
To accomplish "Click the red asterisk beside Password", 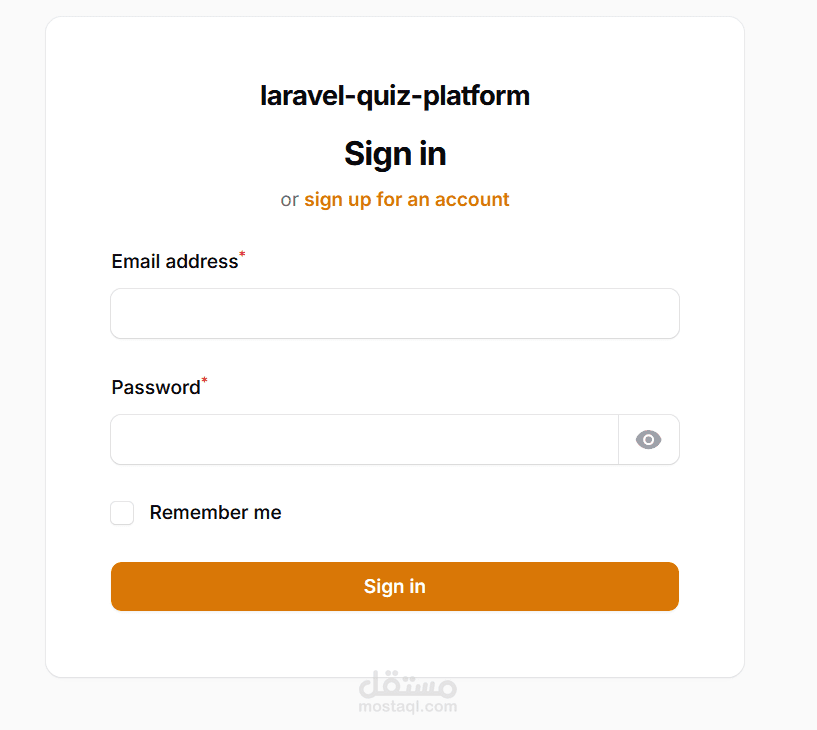I will (x=204, y=380).
